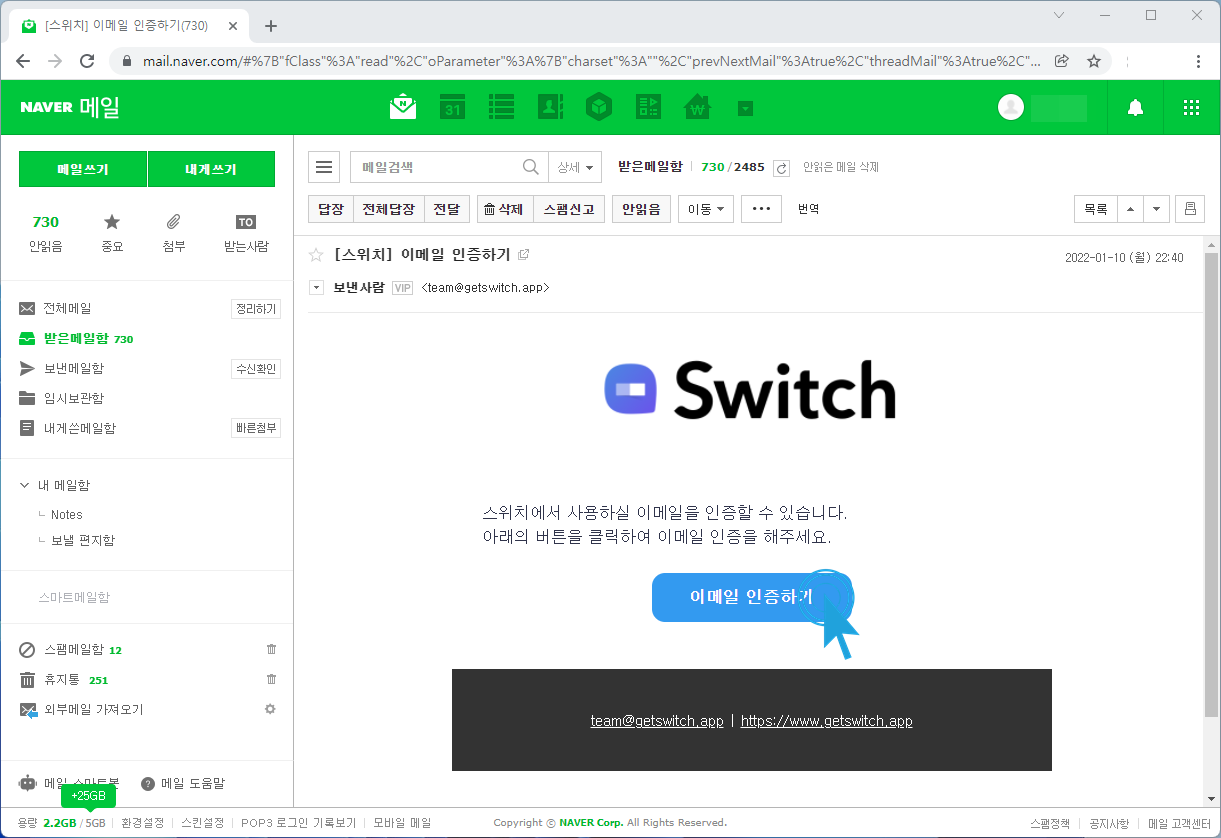Click the profile avatar in the header
Viewport: 1221px width, 838px height.
pos(1011,107)
